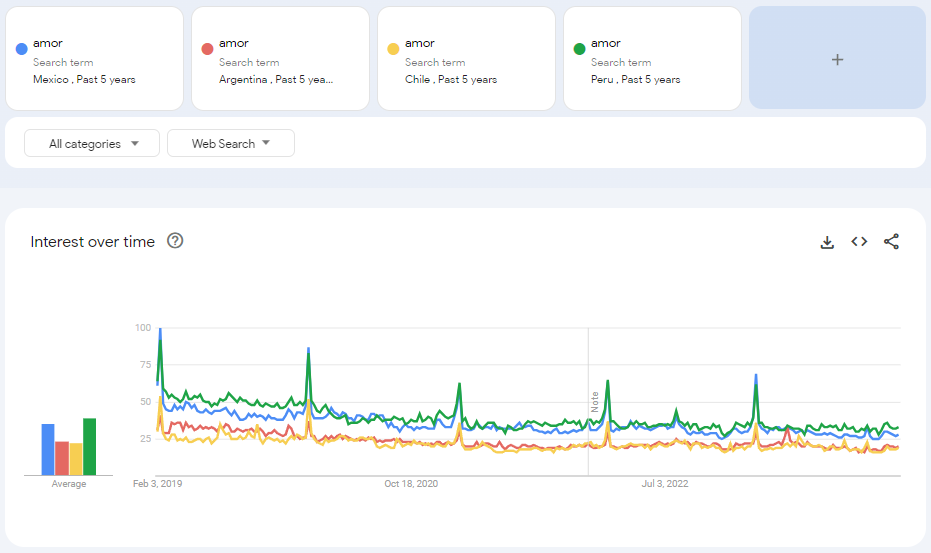Click the green Peru average bar
The height and width of the screenshot is (553, 931).
tap(90, 447)
